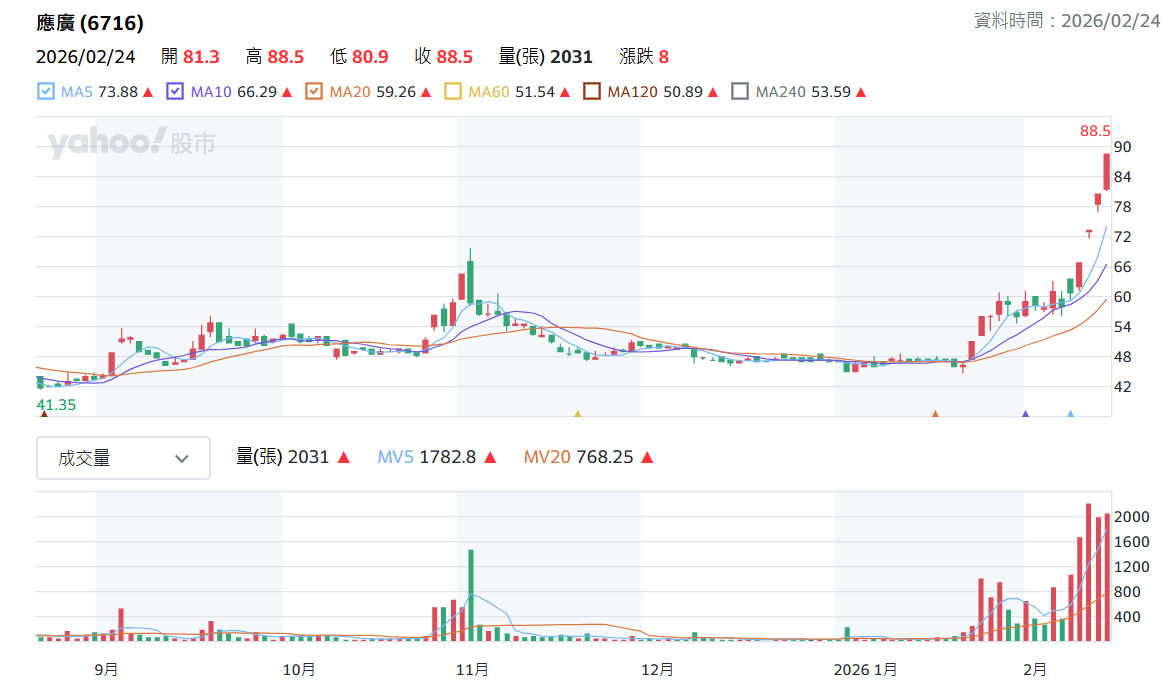Click the 2026 1月 axis label
This screenshot has width=1170, height=695.
[x=865, y=670]
